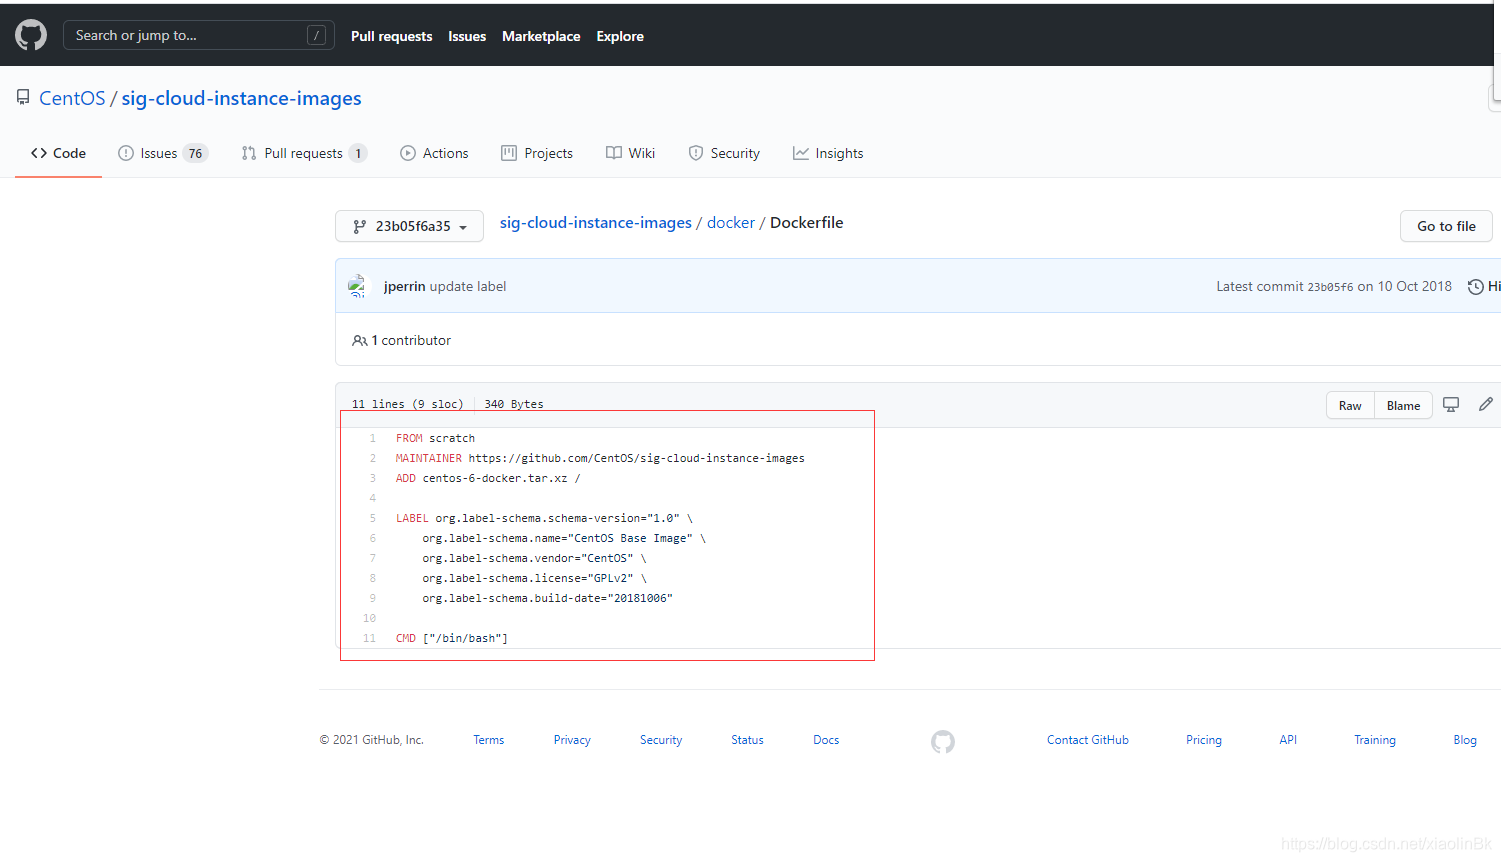Viewport: 1501px width, 862px height.
Task: Click the Go to file button
Action: click(x=1446, y=226)
